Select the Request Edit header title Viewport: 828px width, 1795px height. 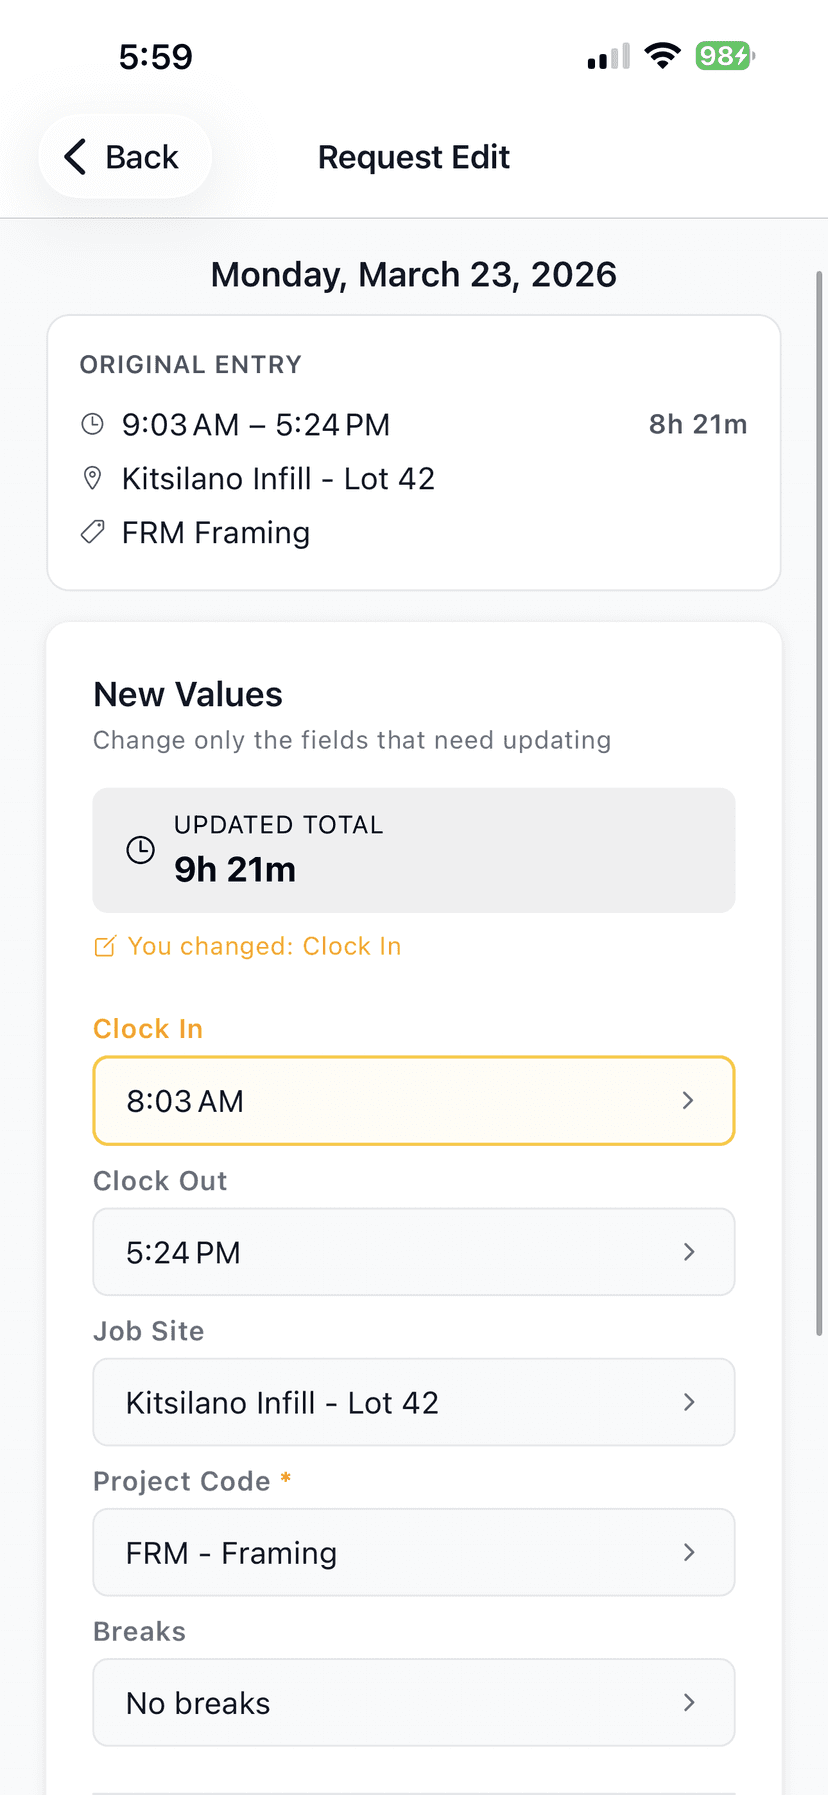pyautogui.click(x=413, y=156)
